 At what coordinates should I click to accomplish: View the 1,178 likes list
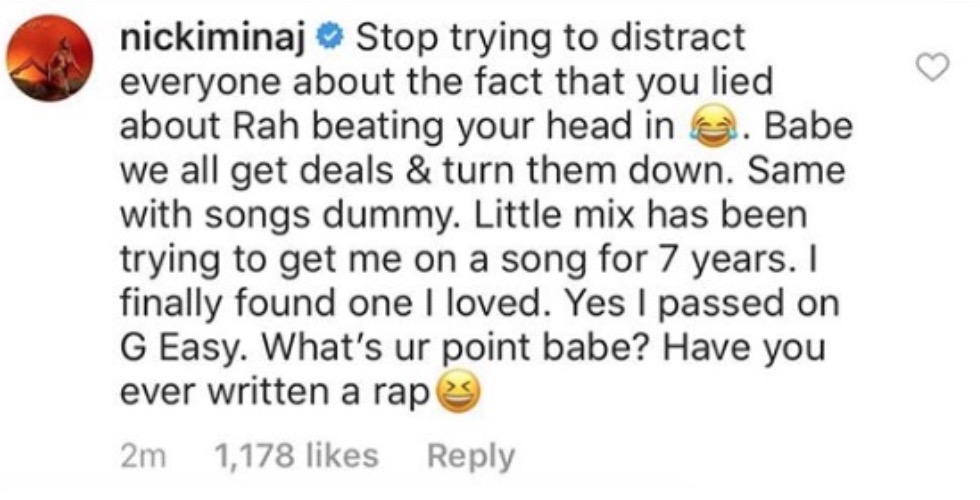pyautogui.click(x=296, y=456)
